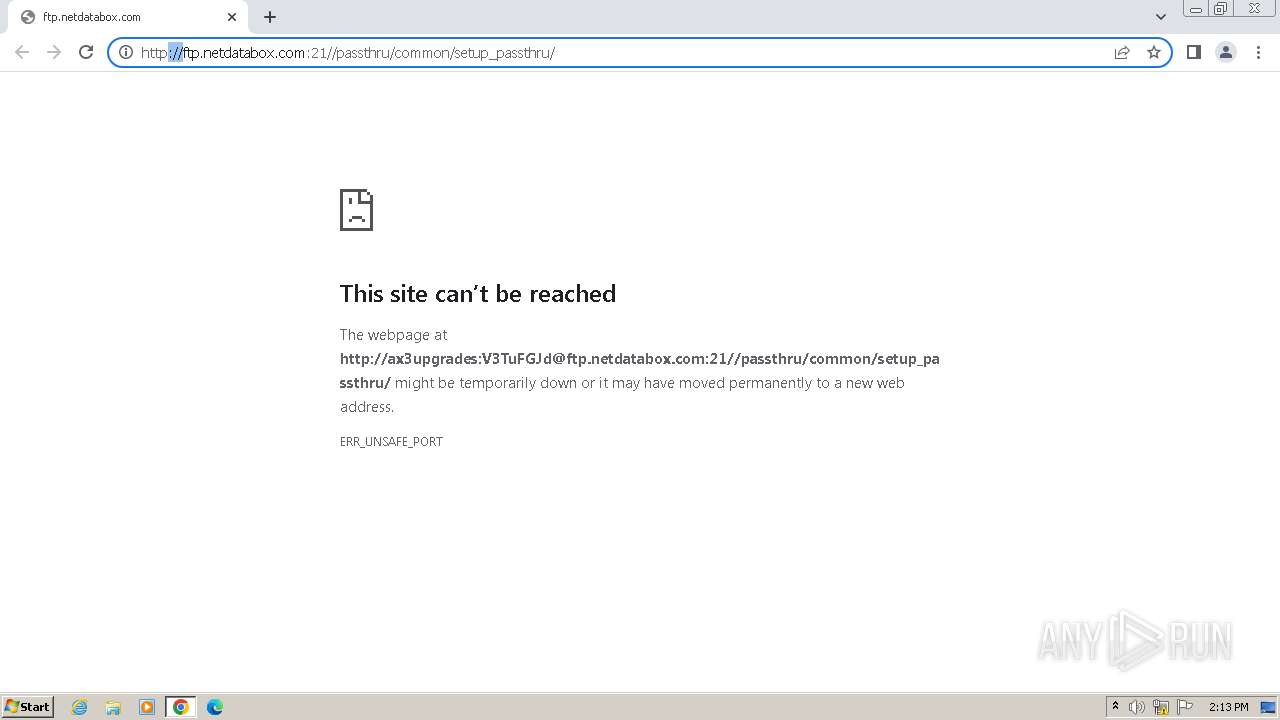Bookmark this tab with star icon
Viewport: 1280px width, 720px height.
pyautogui.click(x=1154, y=52)
